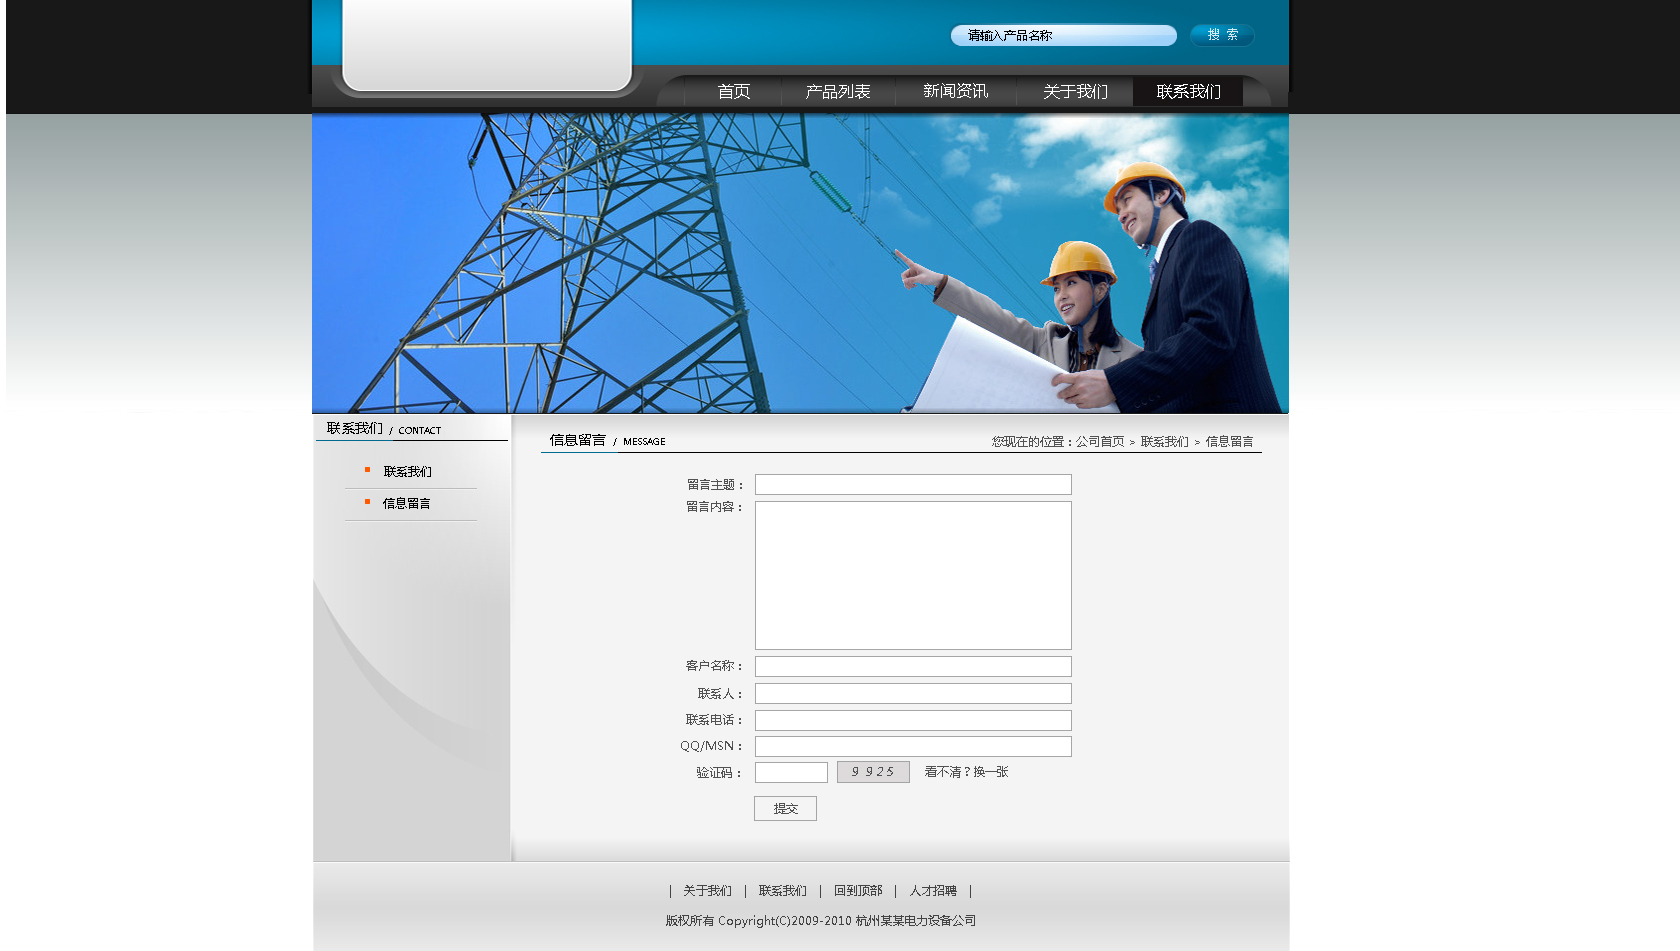Open the 新闻资讯 navigation tab
Image resolution: width=1680 pixels, height=951 pixels.
pyautogui.click(x=955, y=91)
